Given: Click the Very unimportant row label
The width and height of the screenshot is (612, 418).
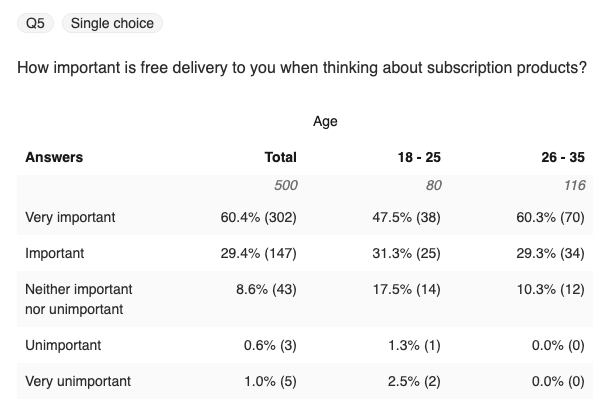Looking at the screenshot, I should coord(77,381).
